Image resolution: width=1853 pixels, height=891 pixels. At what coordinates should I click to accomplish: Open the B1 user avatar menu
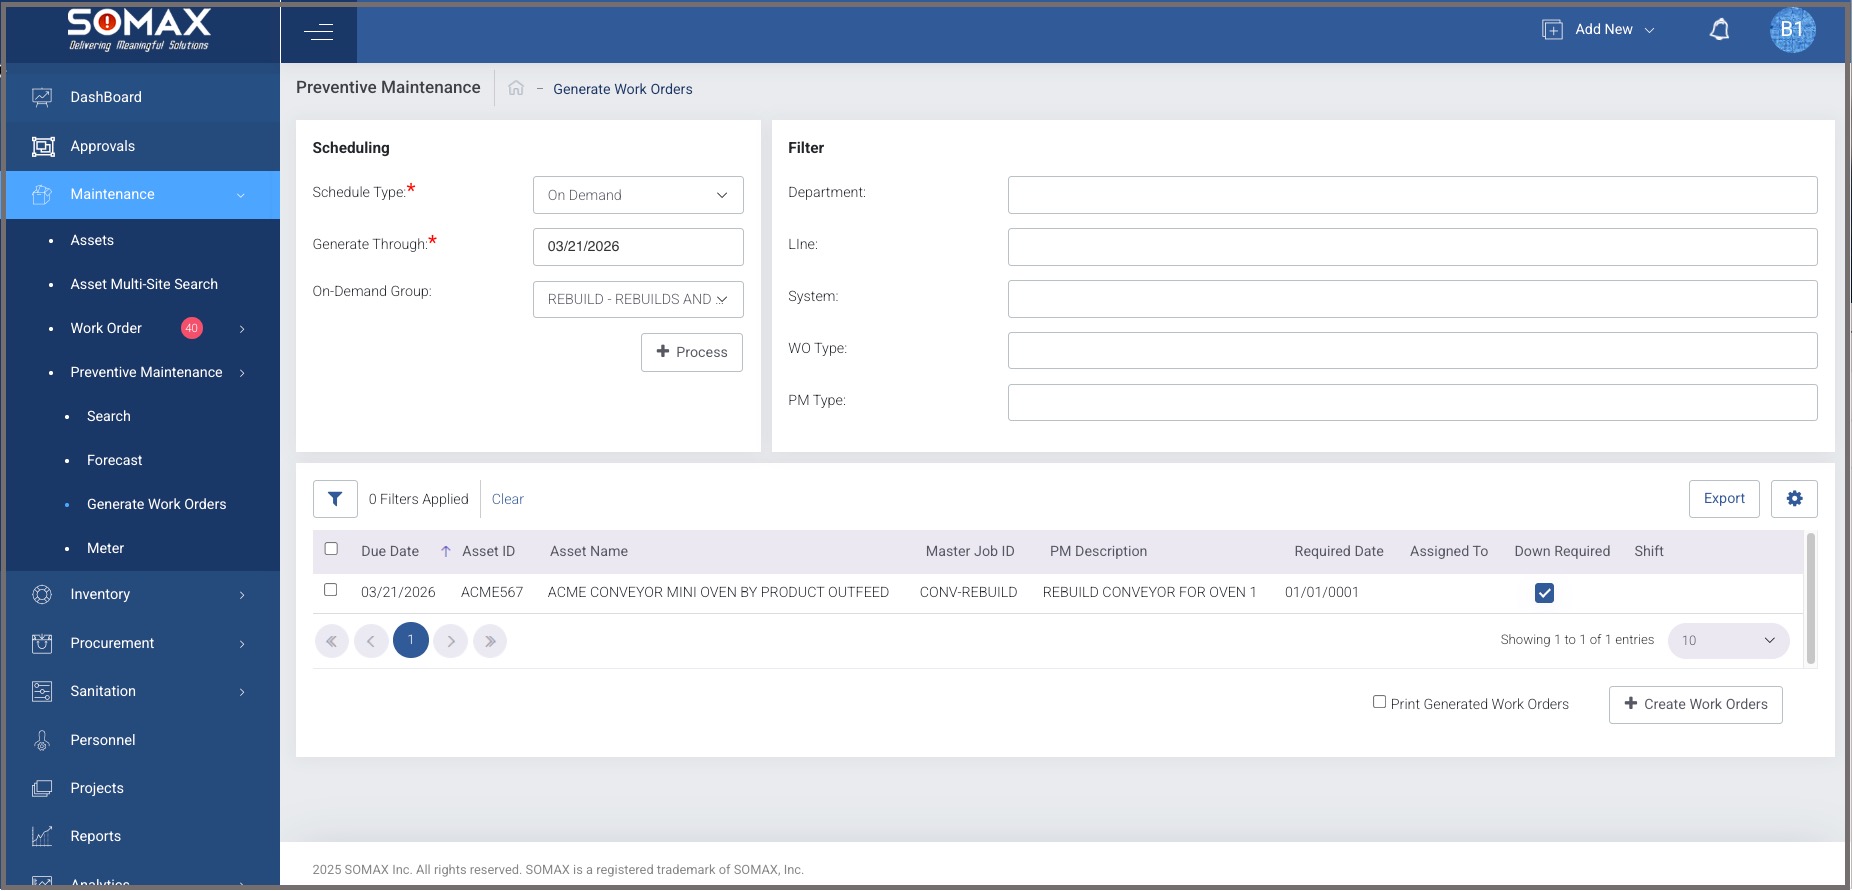1792,30
